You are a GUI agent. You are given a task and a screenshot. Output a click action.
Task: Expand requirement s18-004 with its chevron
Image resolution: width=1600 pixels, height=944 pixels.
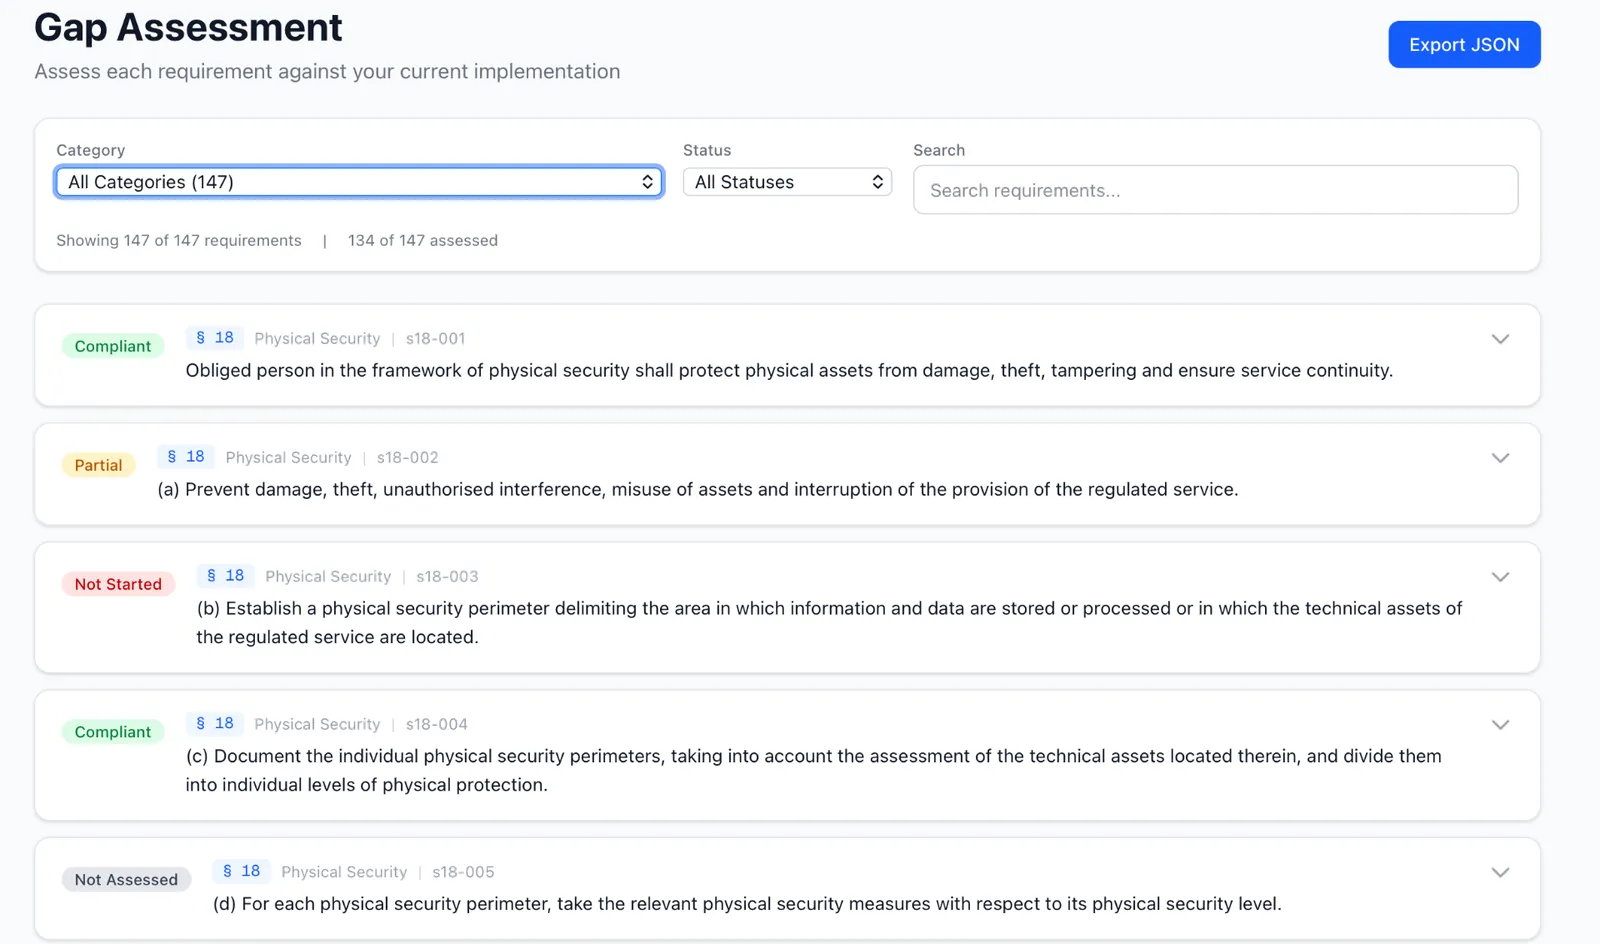[x=1500, y=725]
